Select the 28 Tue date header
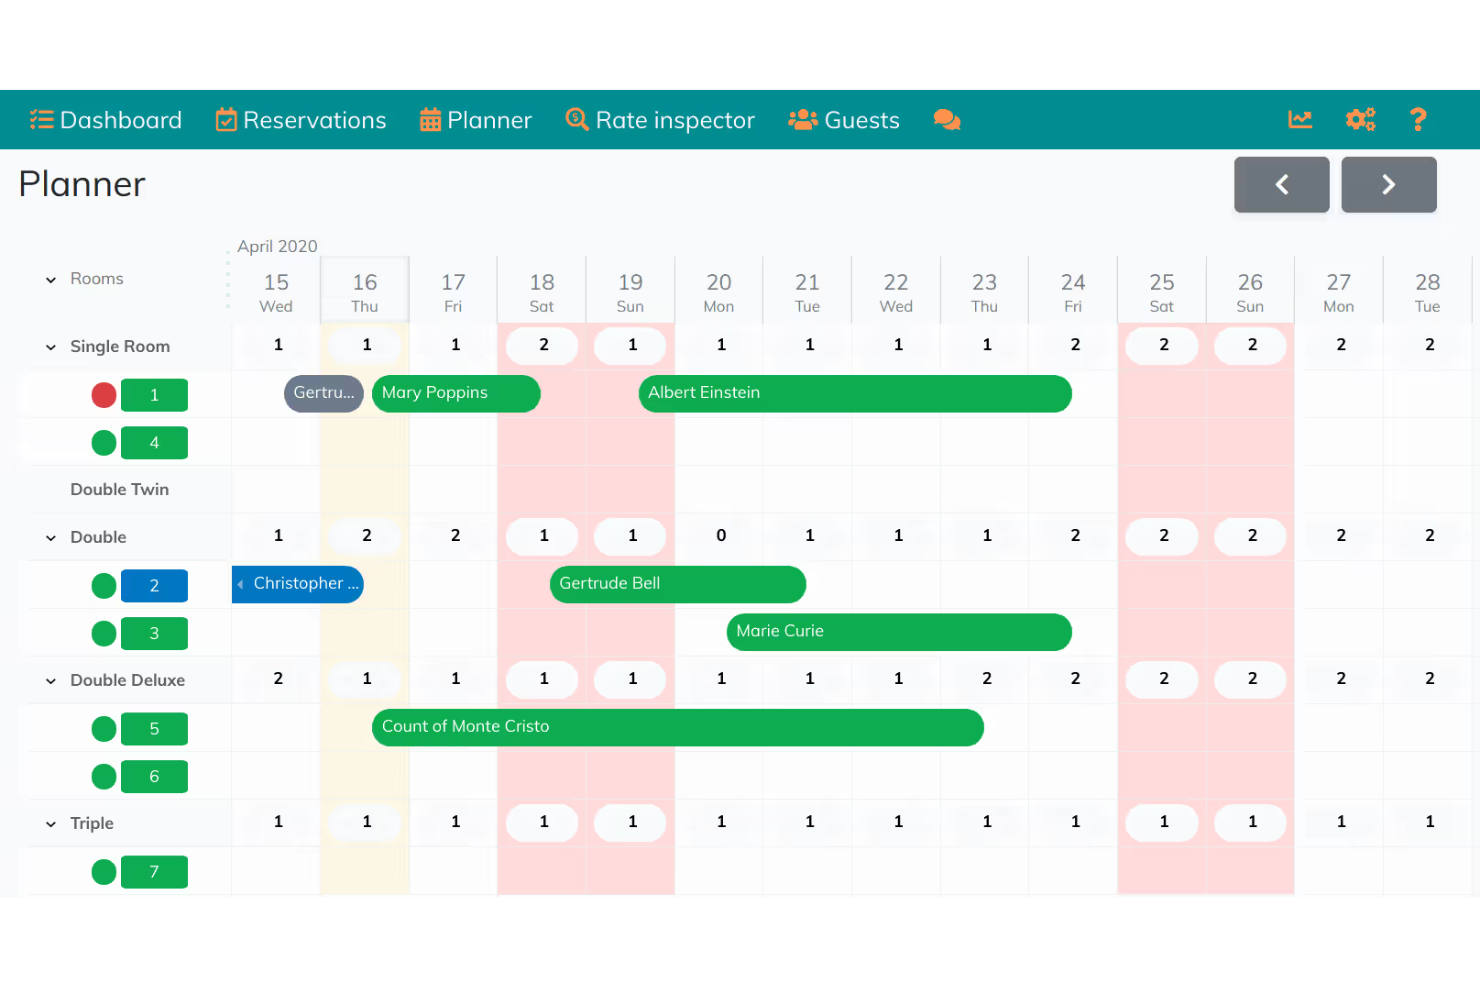This screenshot has height=987, width=1480. click(1428, 292)
